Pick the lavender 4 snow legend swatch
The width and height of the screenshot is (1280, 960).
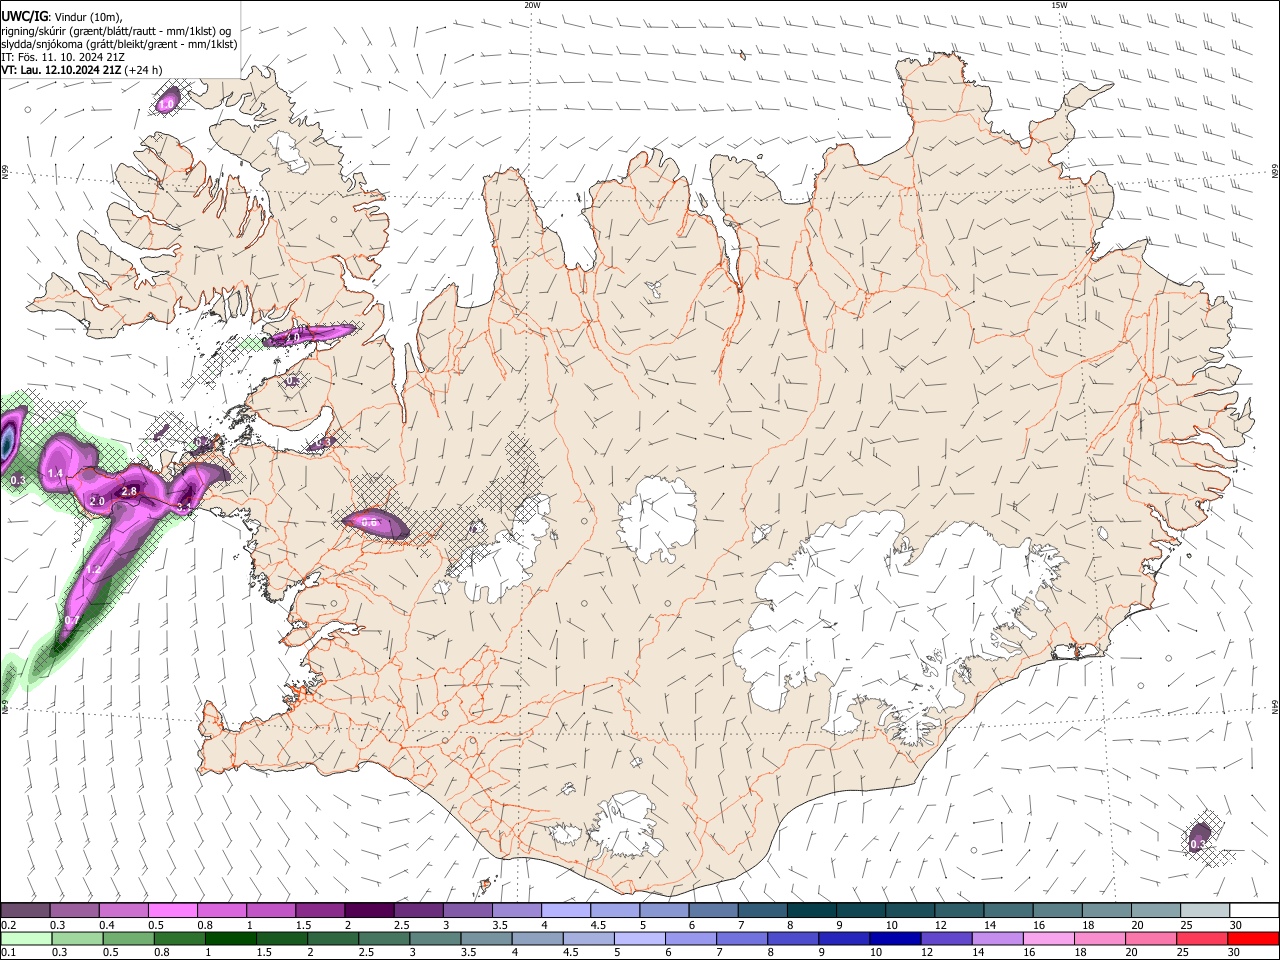click(564, 911)
